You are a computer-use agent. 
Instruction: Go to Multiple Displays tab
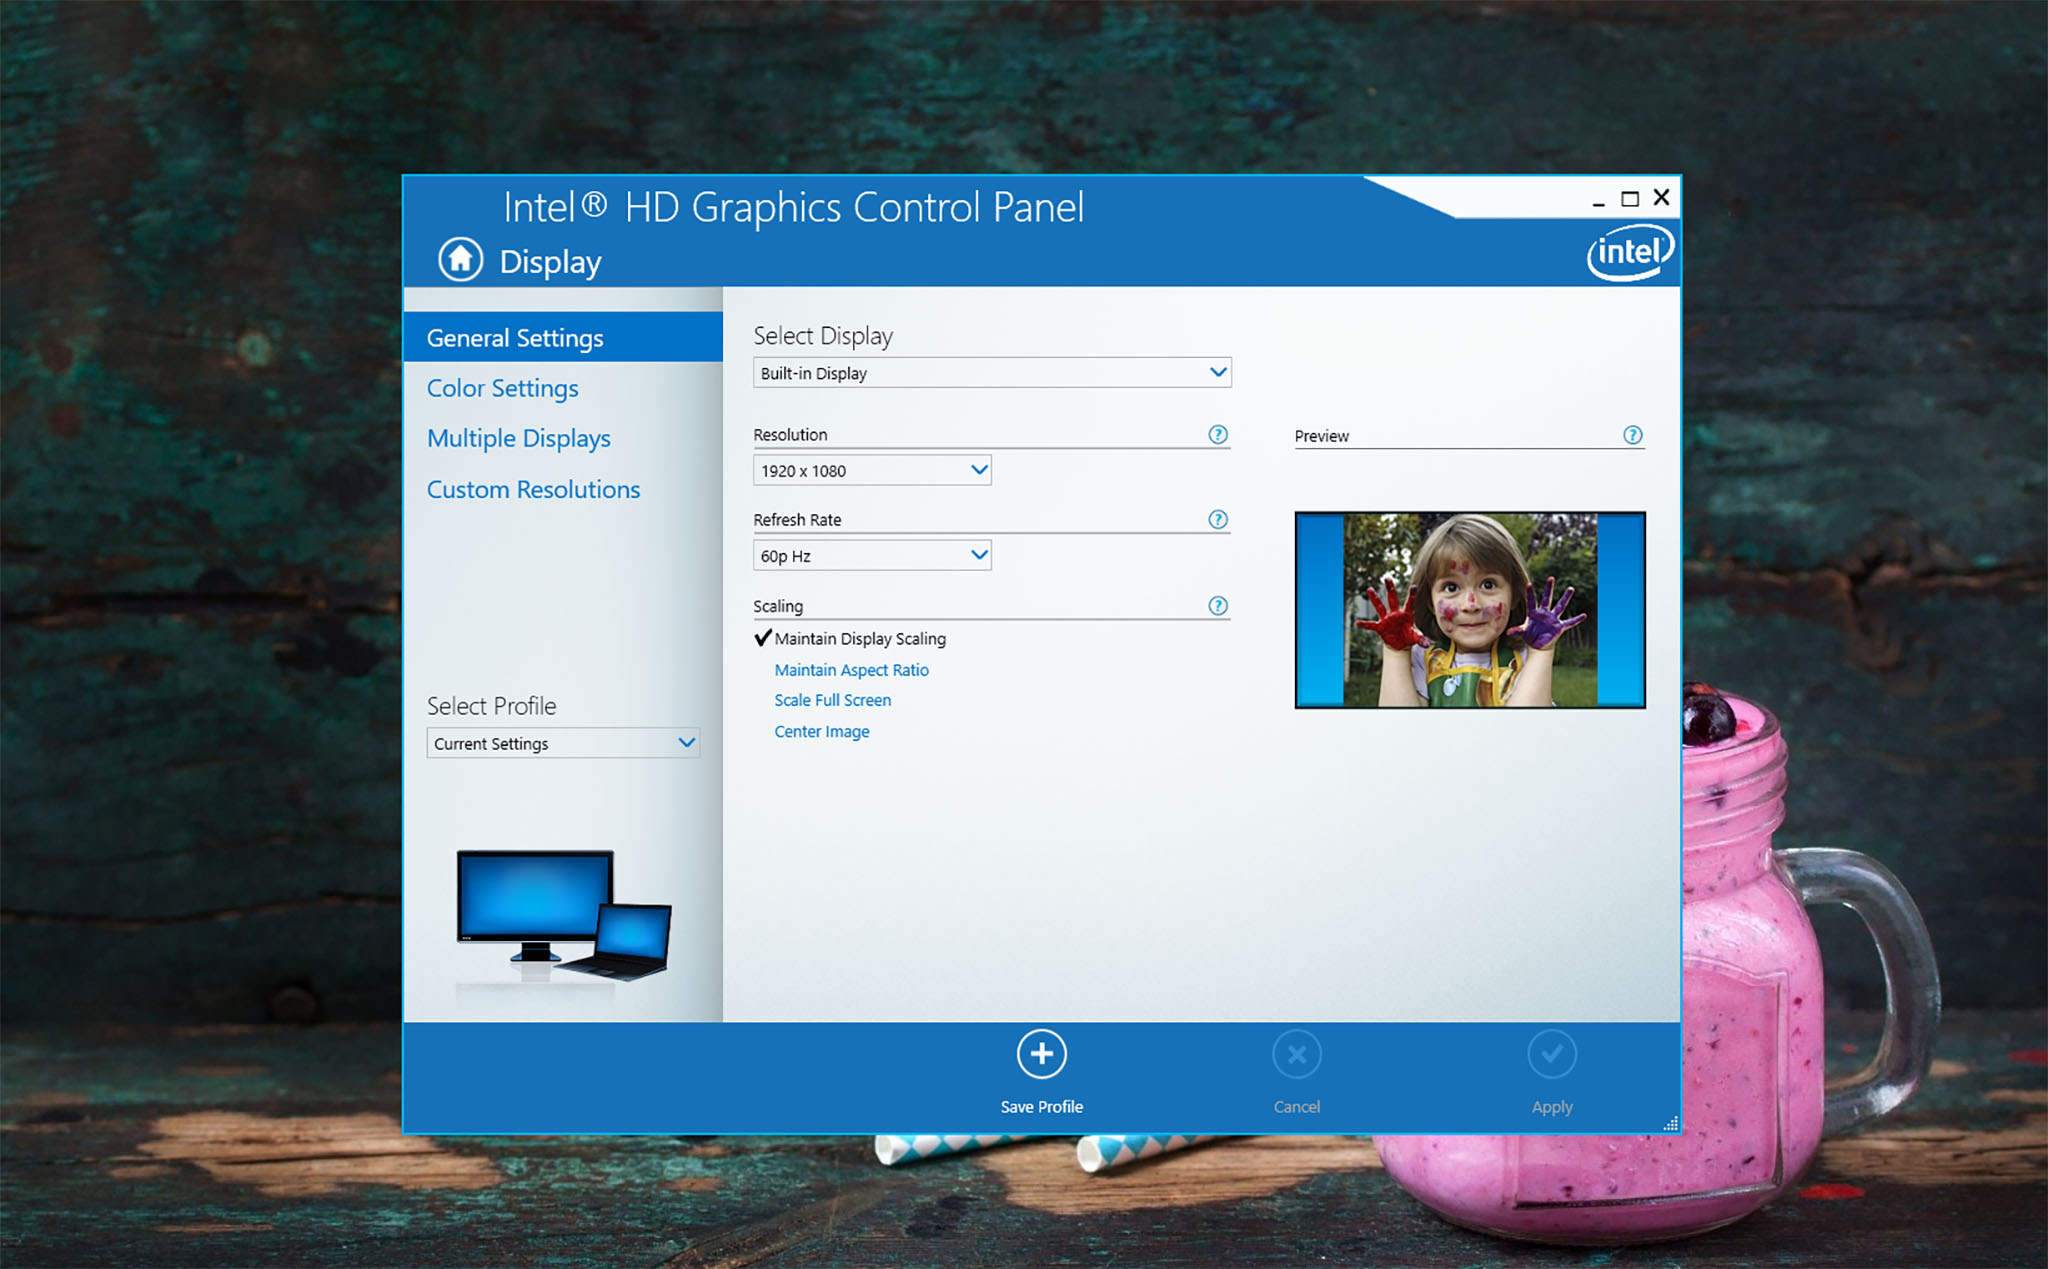point(518,439)
